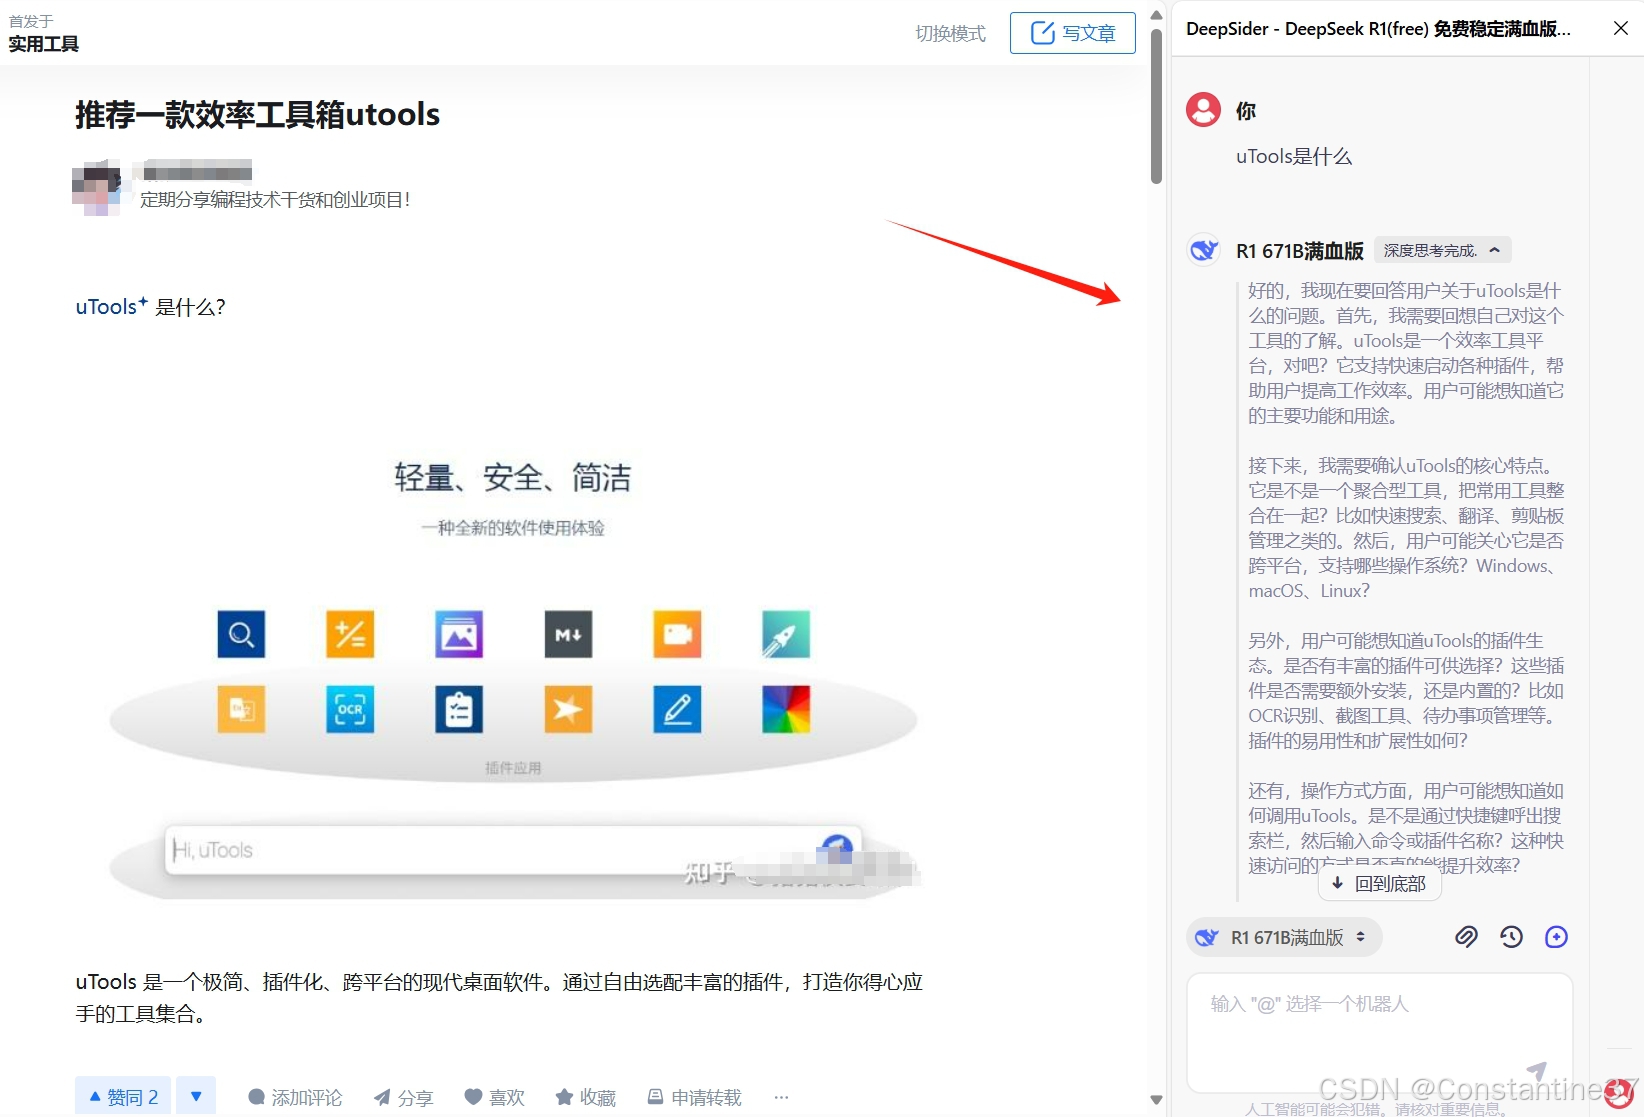Click the blue pencil edit plugin icon
The image size is (1644, 1117).
(x=677, y=709)
